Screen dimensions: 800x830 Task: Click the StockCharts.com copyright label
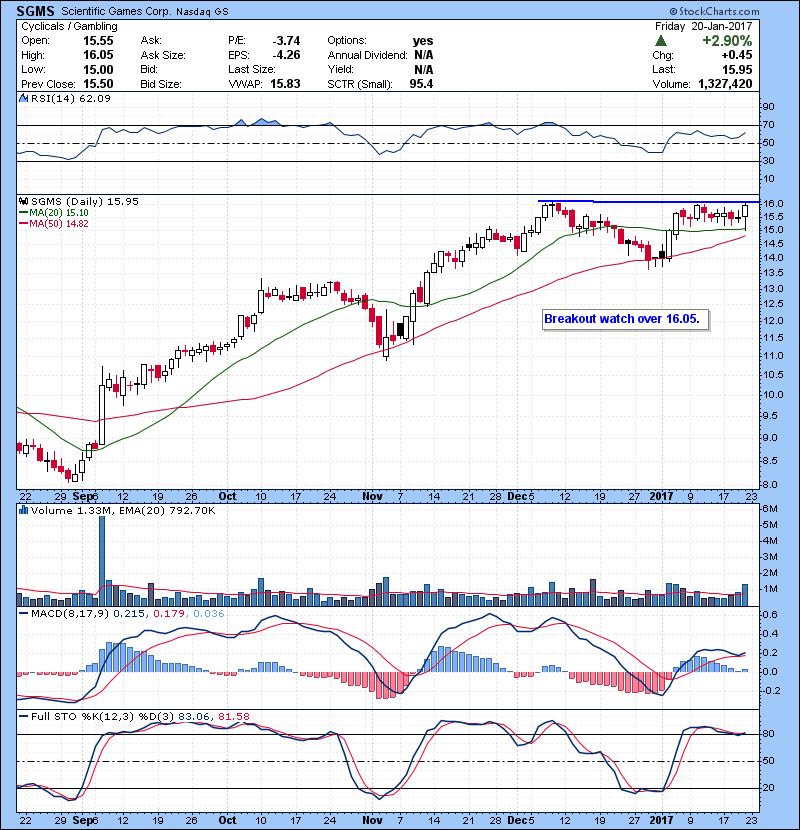click(715, 11)
